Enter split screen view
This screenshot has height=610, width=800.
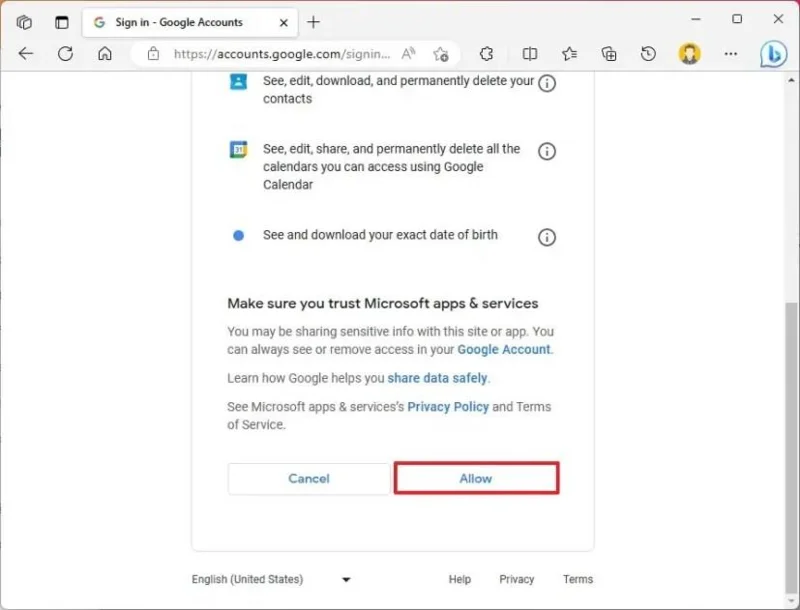pyautogui.click(x=530, y=54)
